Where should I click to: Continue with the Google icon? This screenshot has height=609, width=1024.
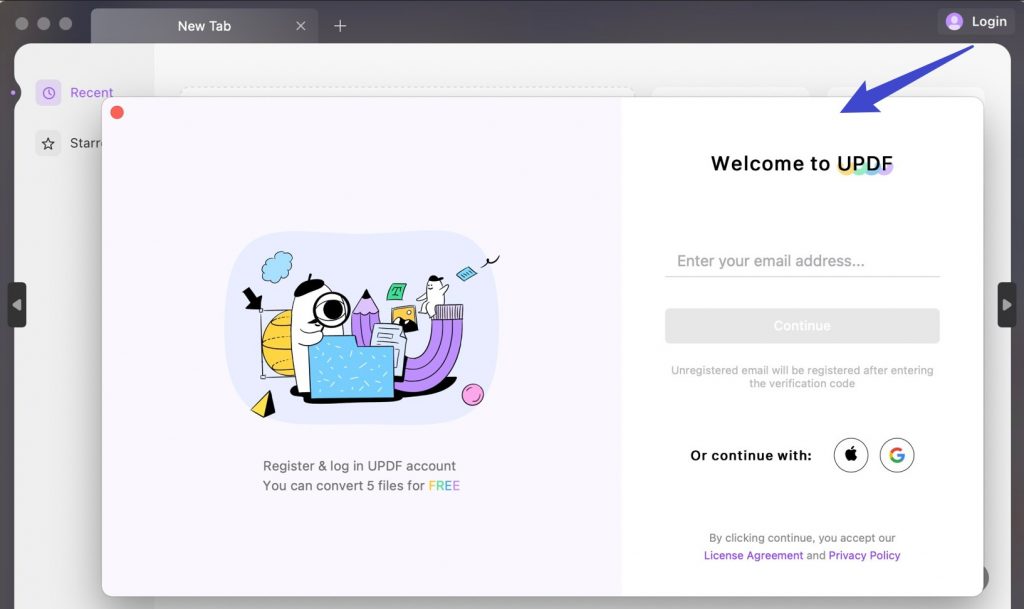[897, 455]
